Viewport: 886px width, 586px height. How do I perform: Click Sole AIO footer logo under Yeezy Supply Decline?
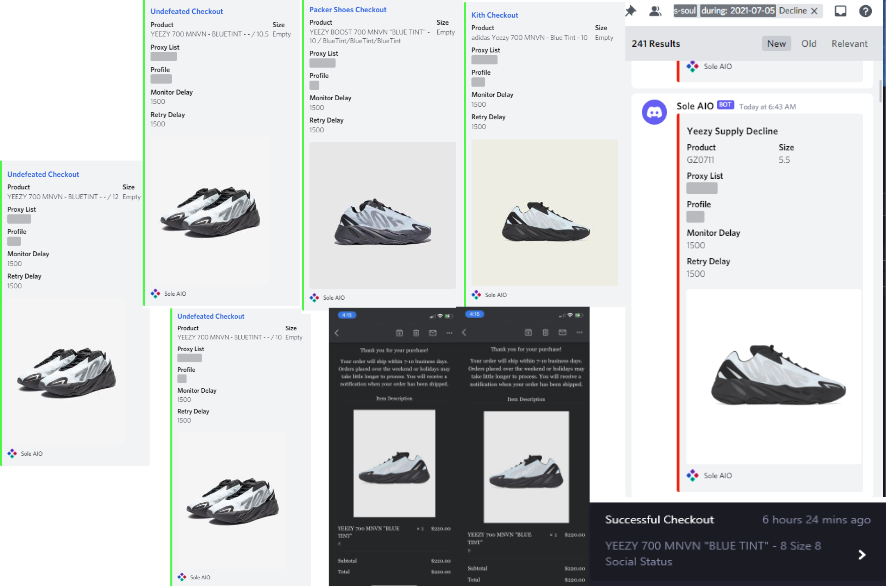[x=692, y=475]
